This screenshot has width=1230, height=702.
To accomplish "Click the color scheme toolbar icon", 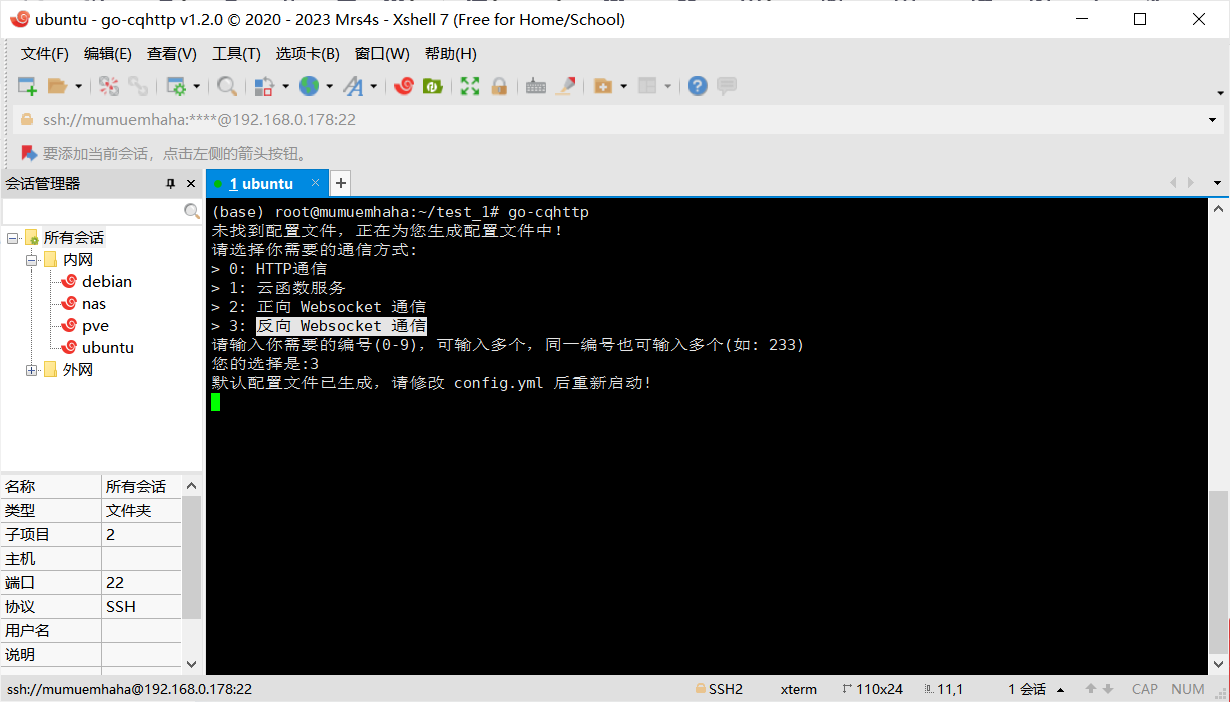I will [x=264, y=86].
